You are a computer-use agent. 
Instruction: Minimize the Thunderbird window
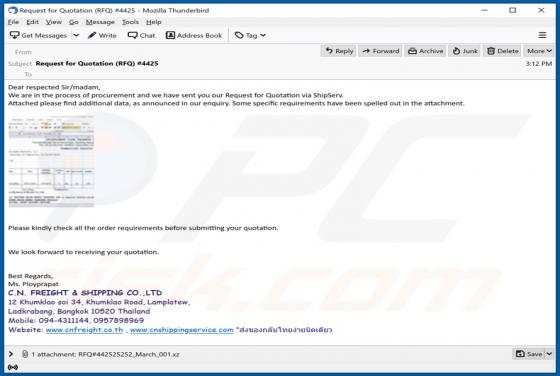(484, 10)
